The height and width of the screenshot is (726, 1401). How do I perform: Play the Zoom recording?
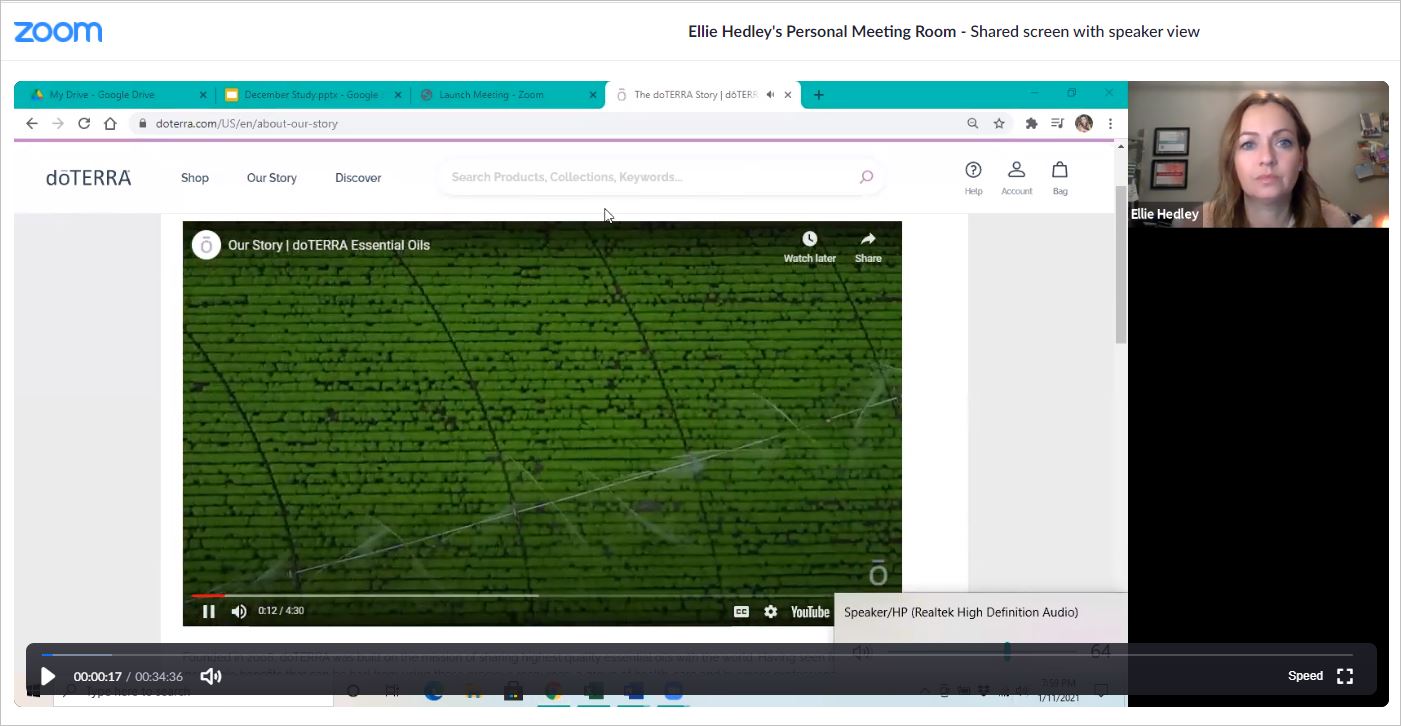point(47,676)
